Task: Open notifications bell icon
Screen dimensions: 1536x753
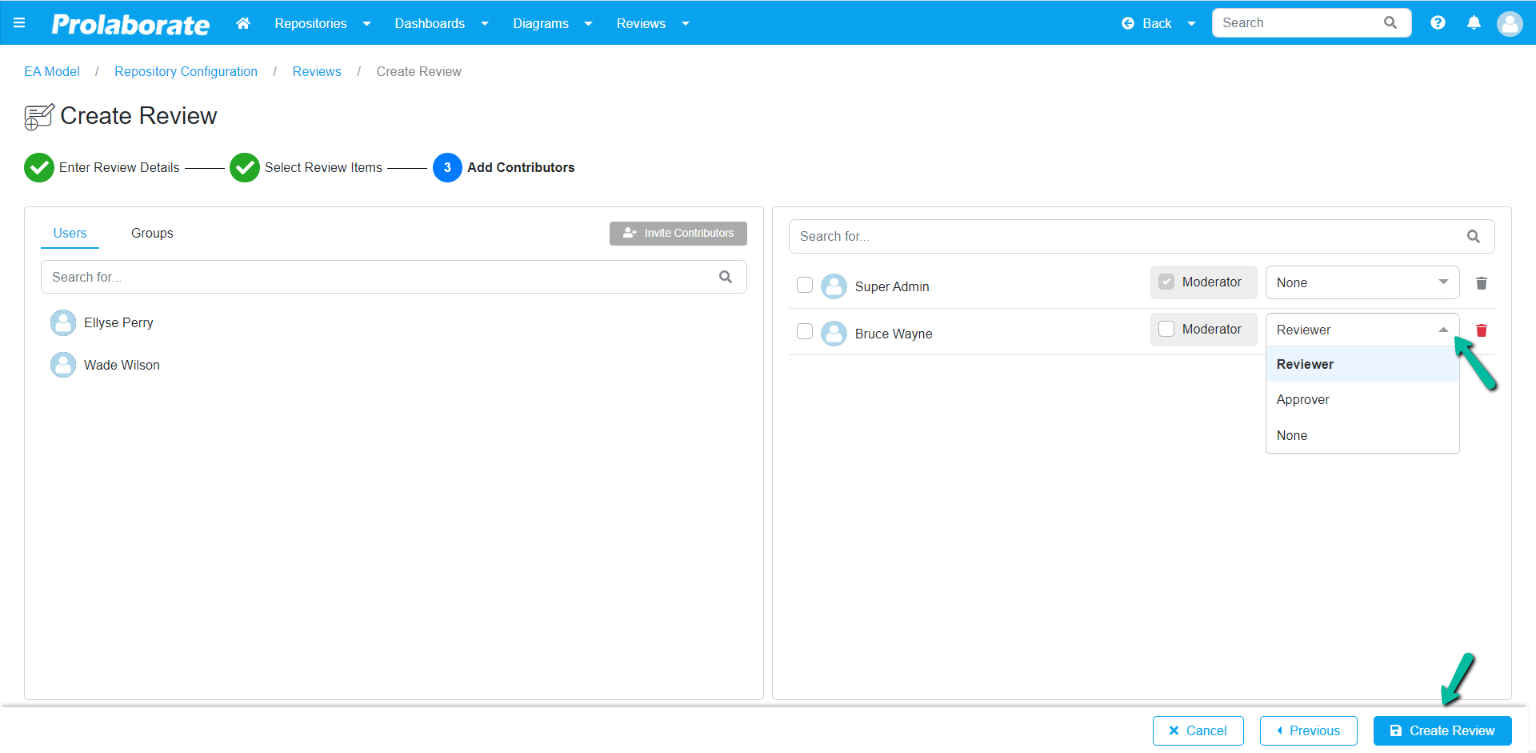Action: click(1473, 22)
